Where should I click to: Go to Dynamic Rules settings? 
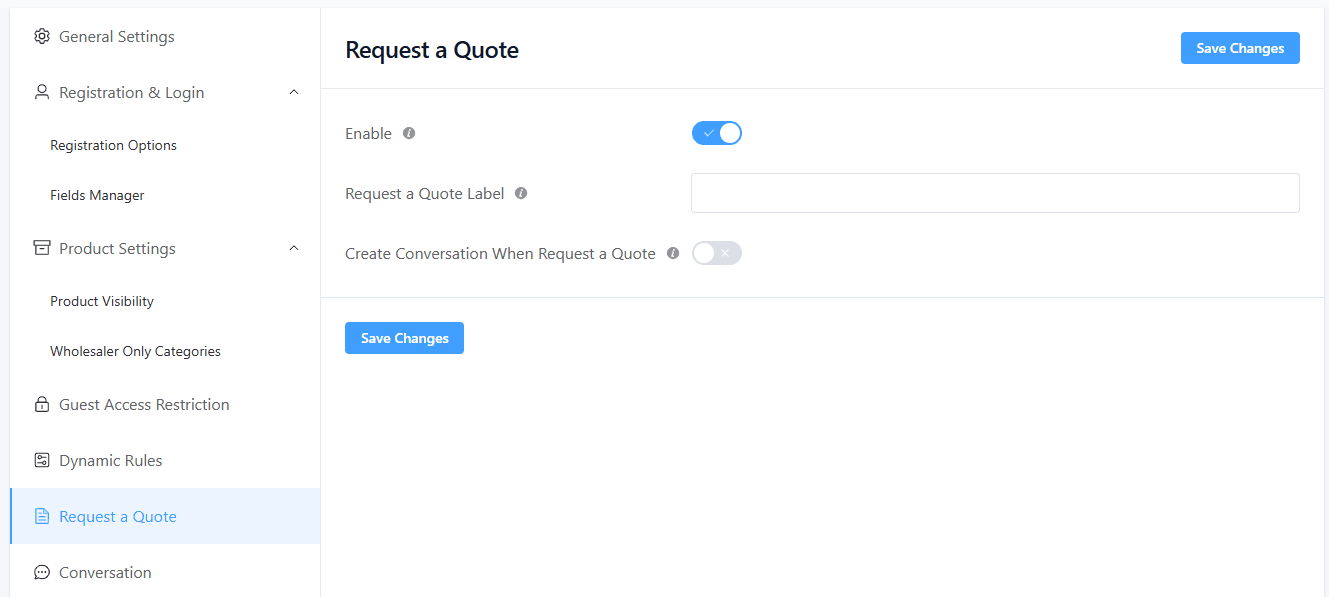(x=165, y=461)
